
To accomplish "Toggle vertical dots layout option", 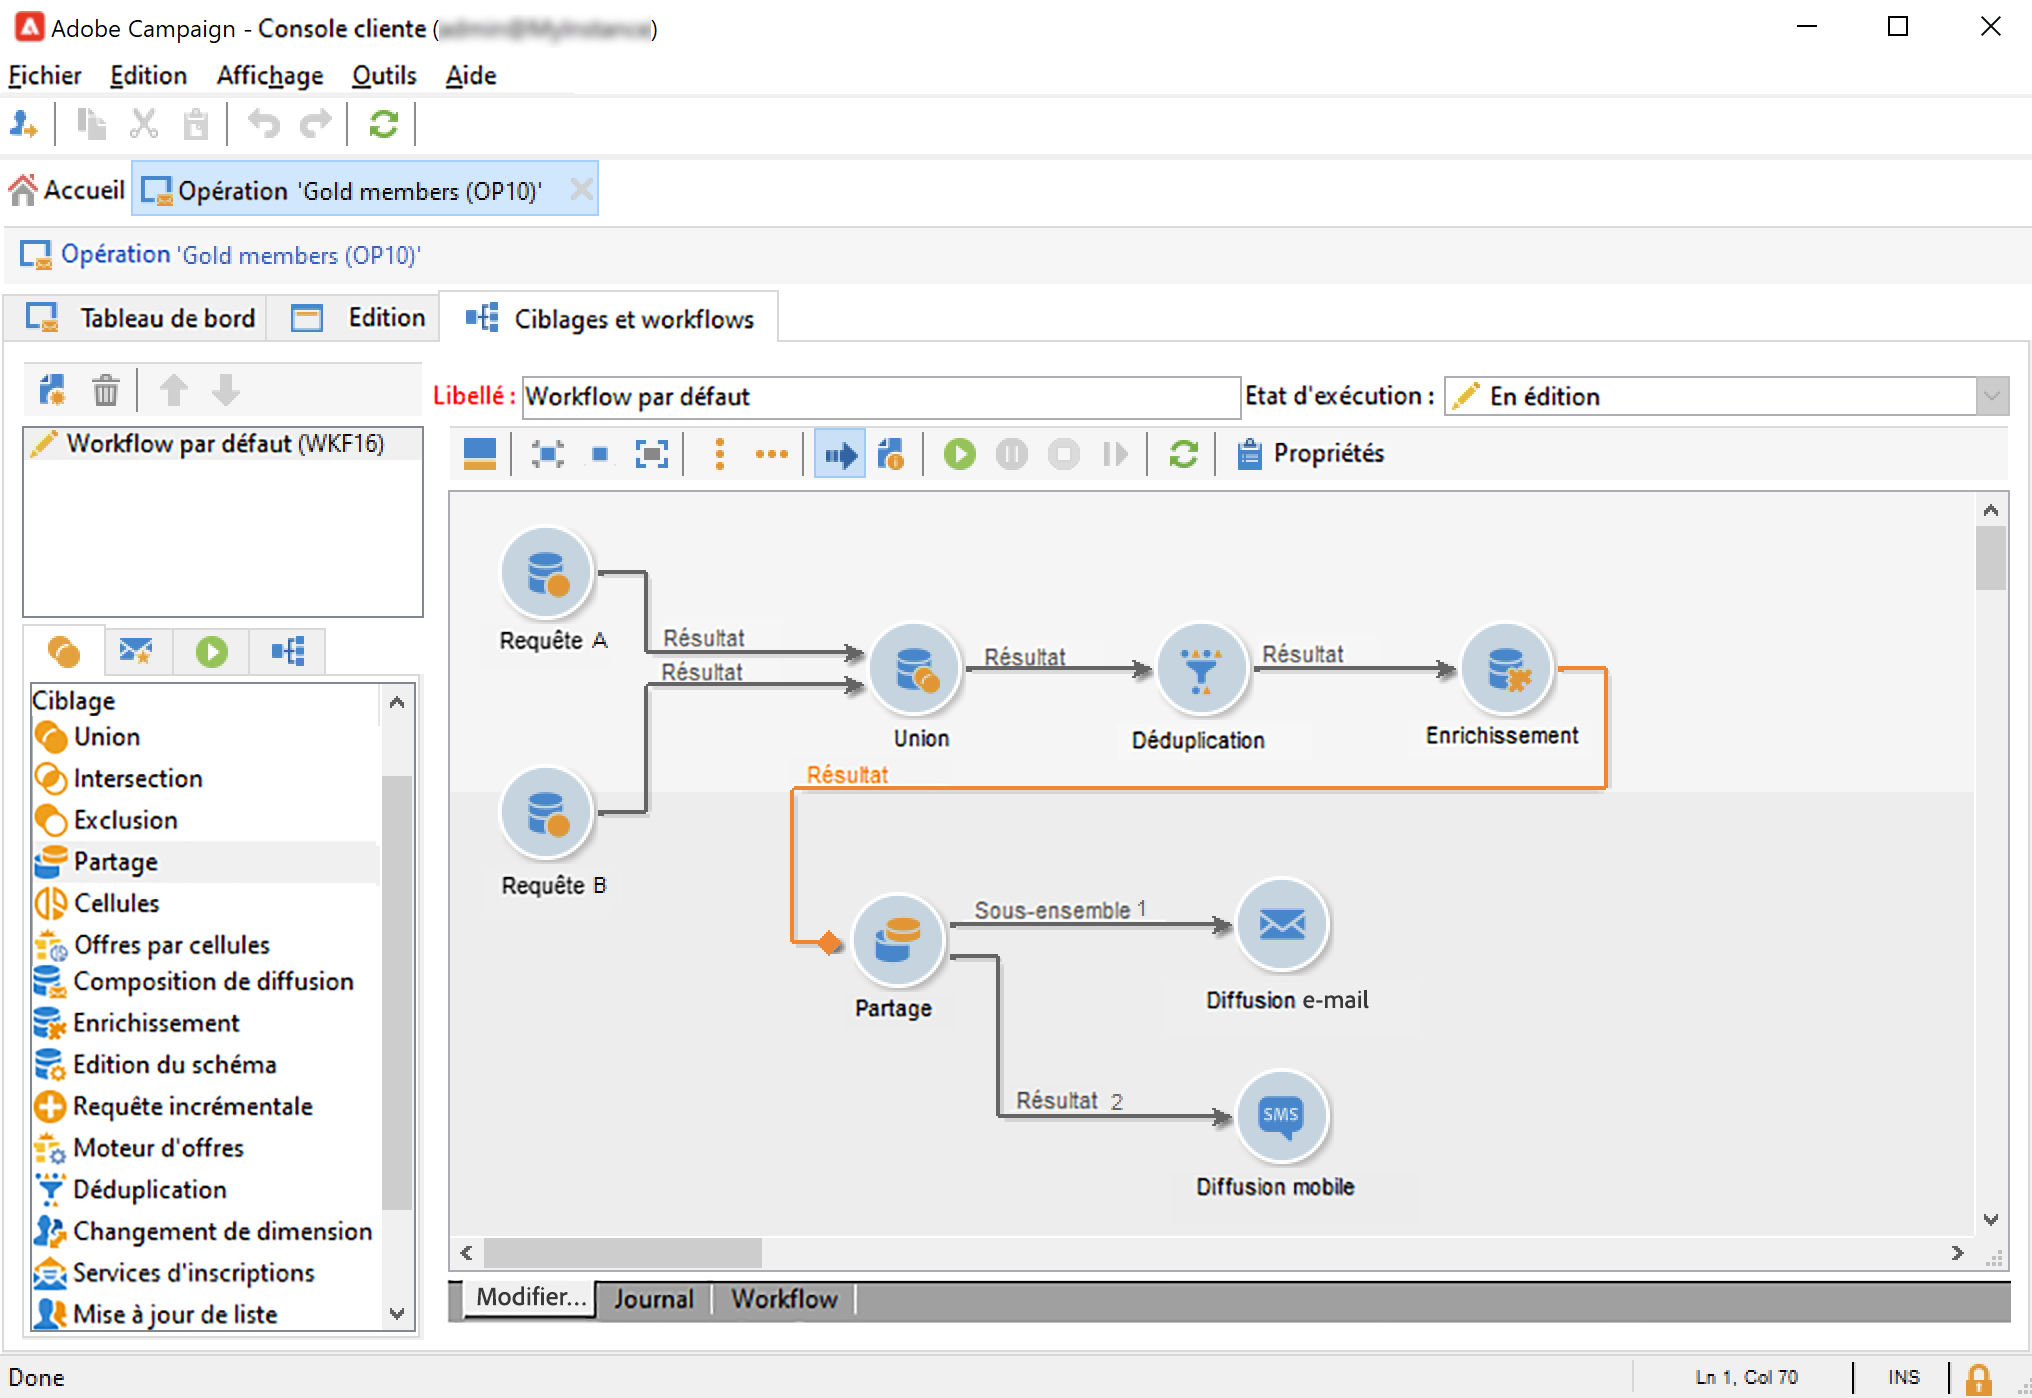I will 719,454.
